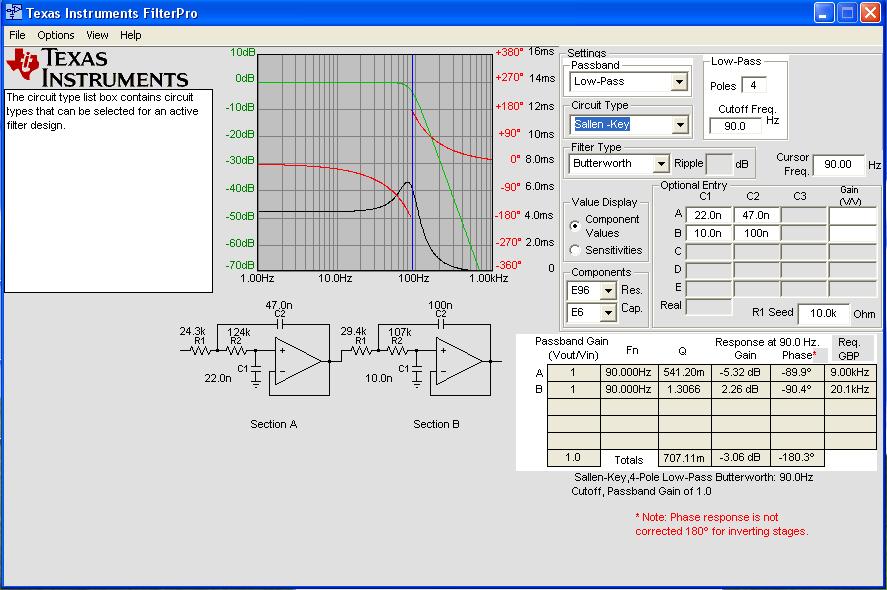
Task: Click the 24.3k R1 resistor in Section A
Action: (200, 351)
